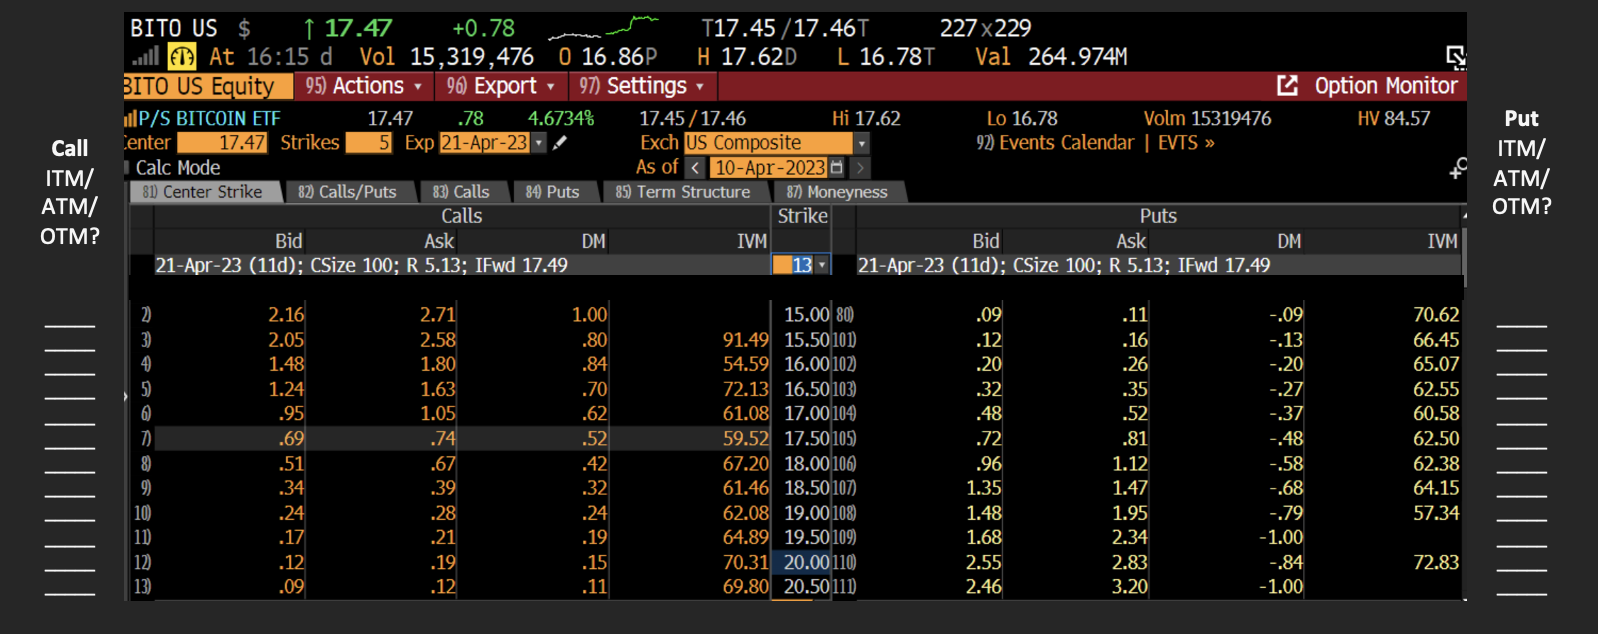The image size is (1598, 634).
Task: Click the intraday sparkline chart
Action: (604, 27)
